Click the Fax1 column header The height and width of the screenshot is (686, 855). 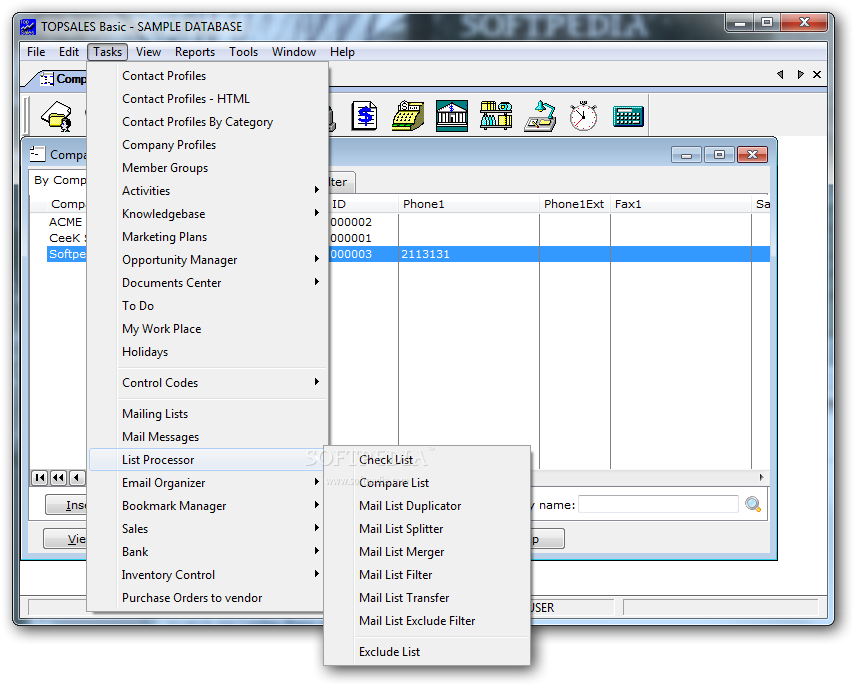(x=681, y=204)
